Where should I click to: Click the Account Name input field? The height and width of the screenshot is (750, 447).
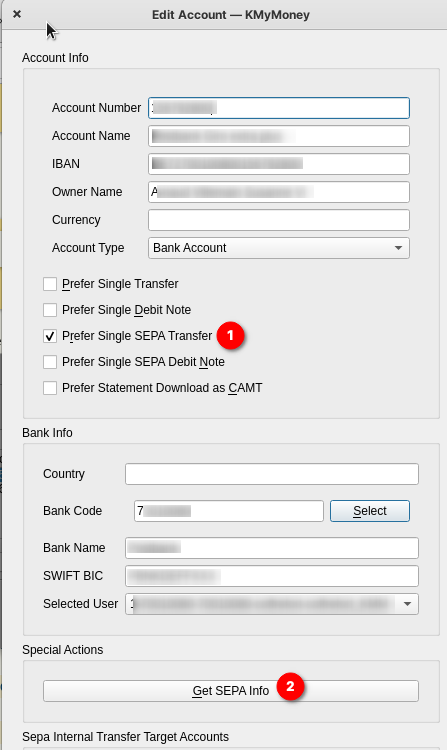279,136
